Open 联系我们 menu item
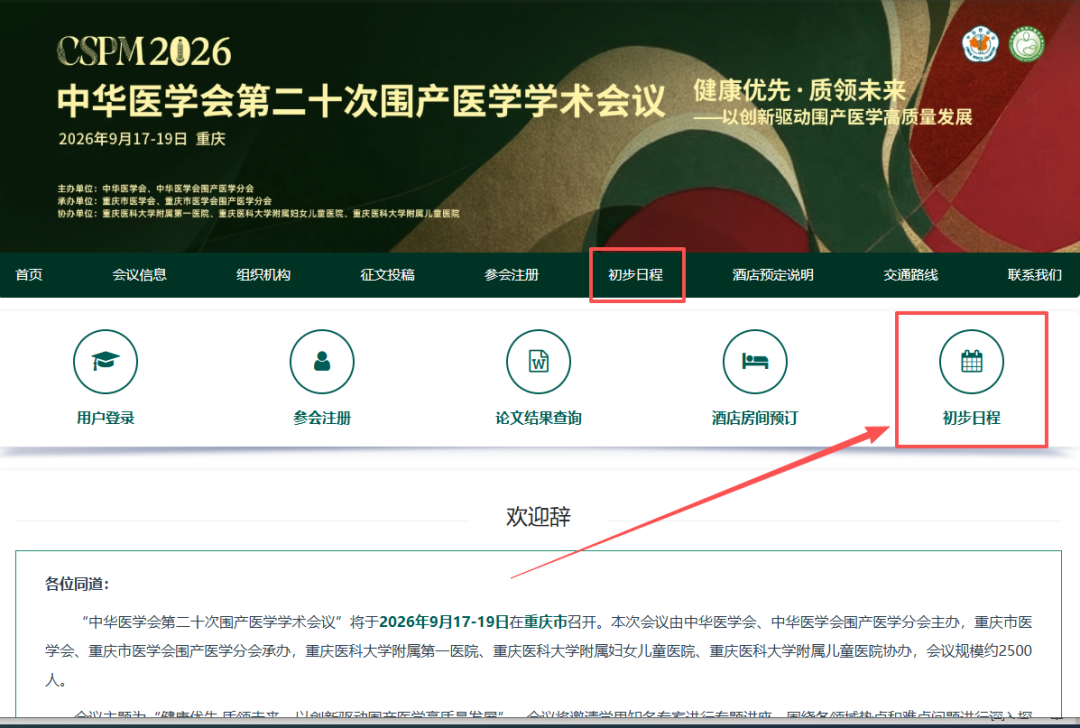This screenshot has height=728, width=1080. point(1035,275)
